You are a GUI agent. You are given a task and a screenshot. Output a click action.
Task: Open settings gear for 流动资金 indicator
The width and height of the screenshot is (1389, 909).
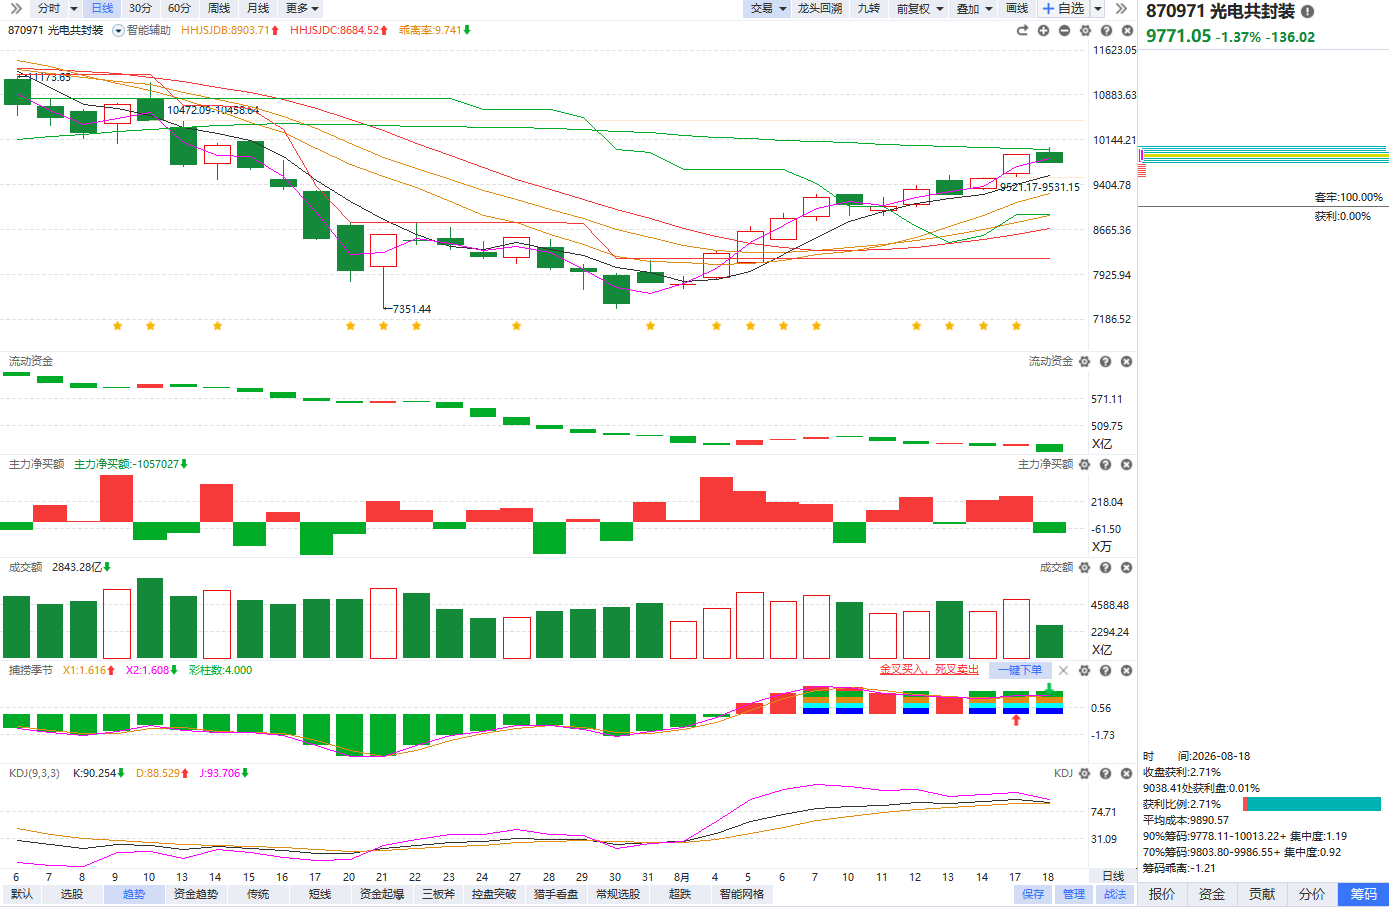coord(1085,361)
